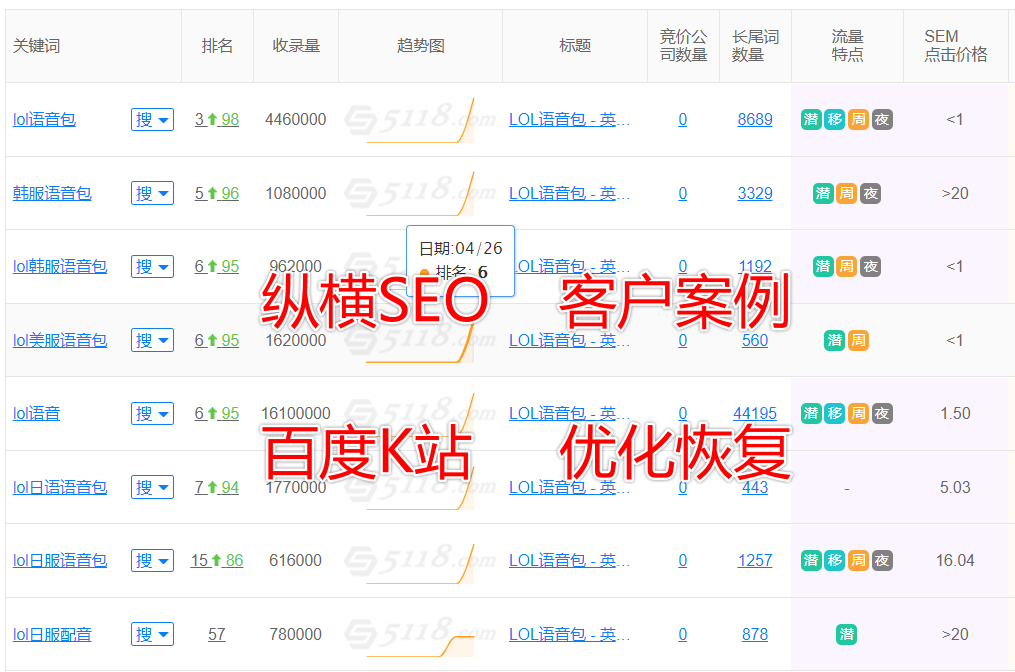Open the 搜 dropdown for lol语音包
This screenshot has width=1015, height=672.
click(151, 118)
